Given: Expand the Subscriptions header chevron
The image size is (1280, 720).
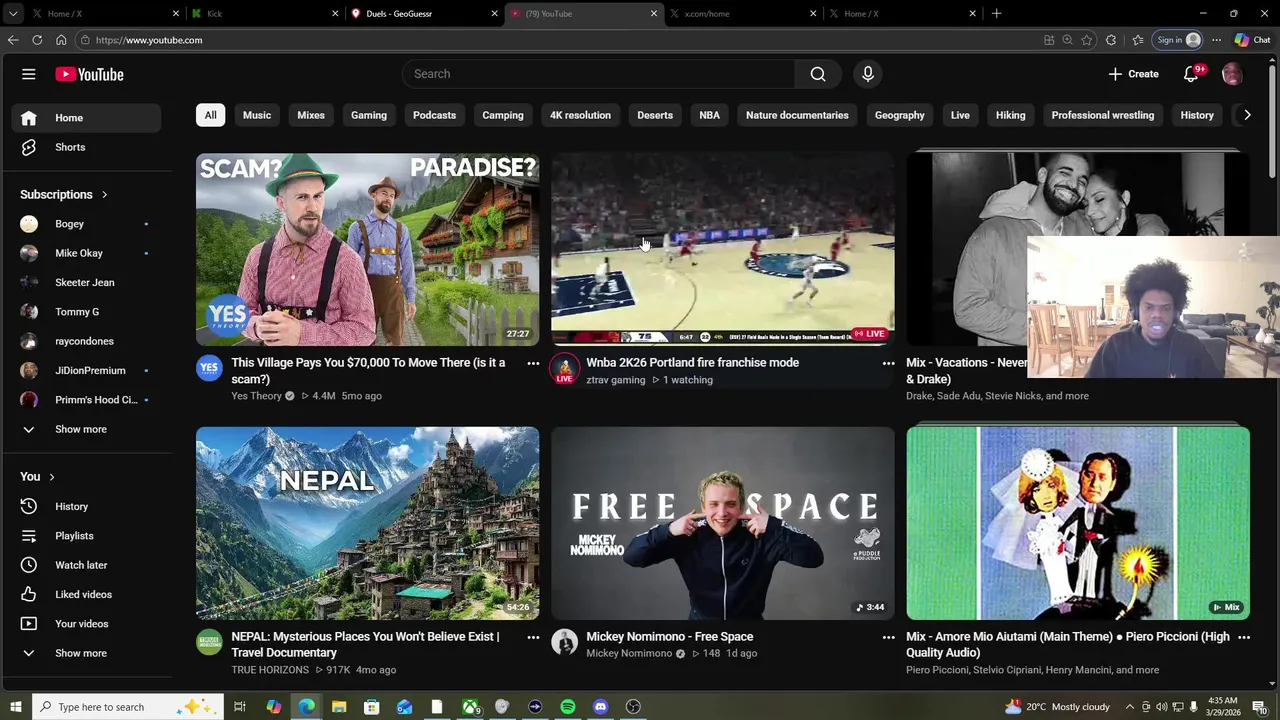Looking at the screenshot, I should (x=104, y=195).
